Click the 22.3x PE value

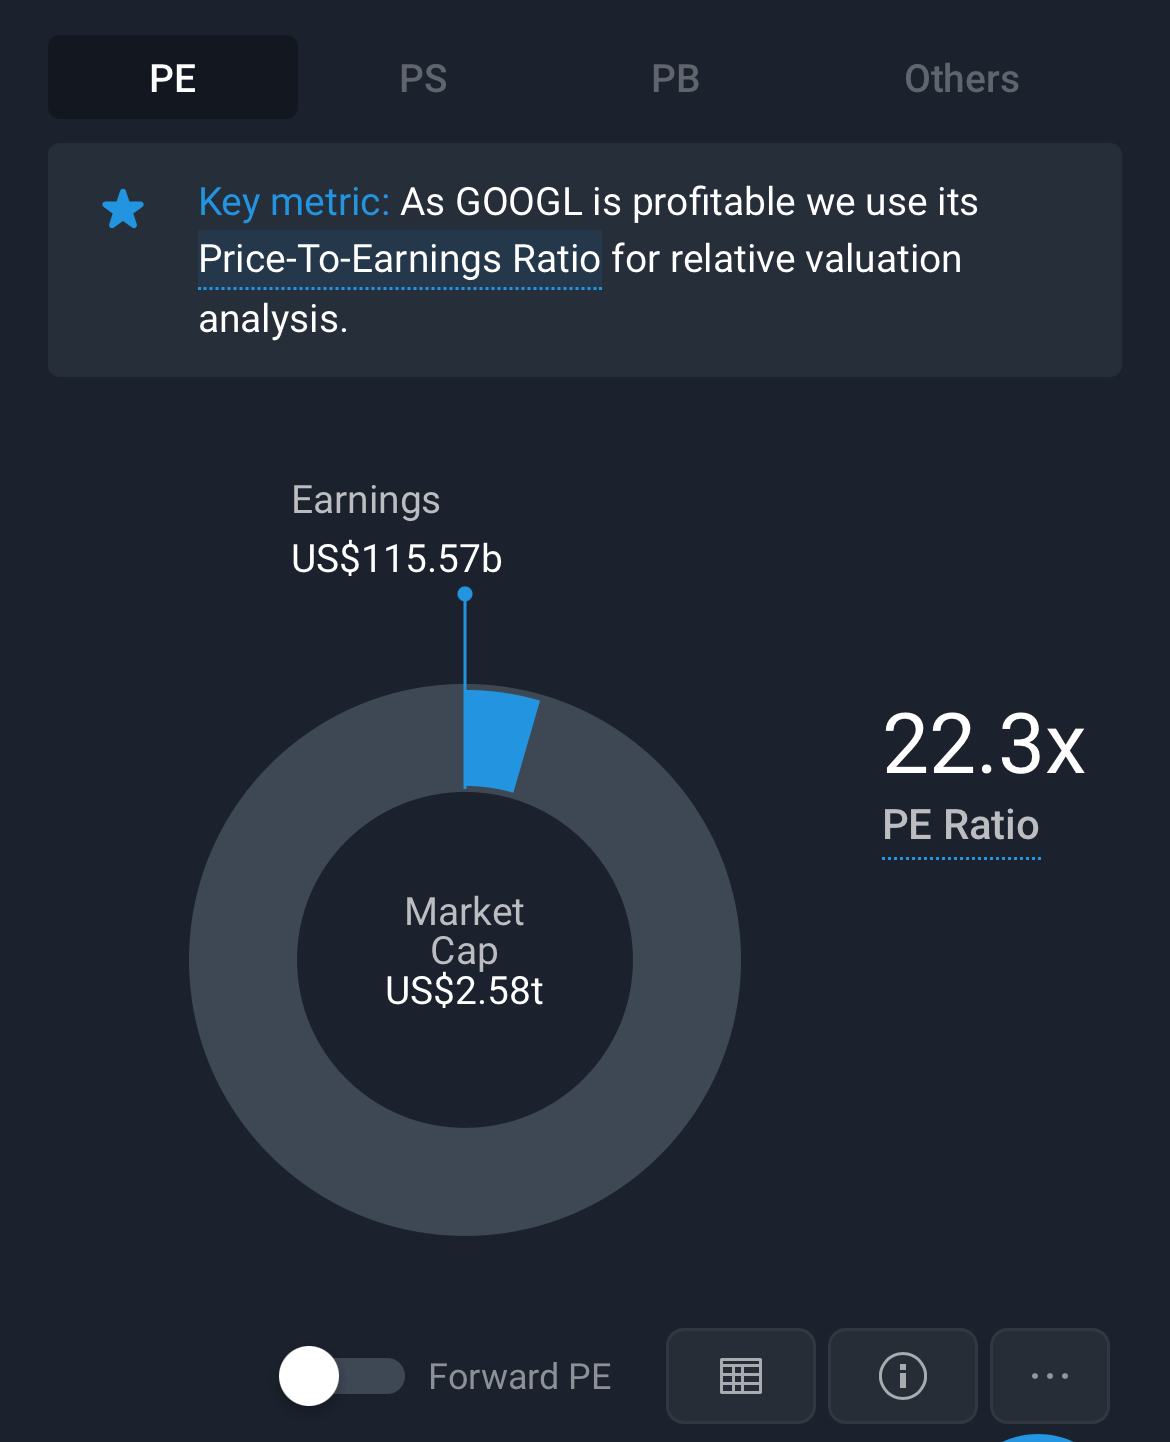(x=984, y=745)
